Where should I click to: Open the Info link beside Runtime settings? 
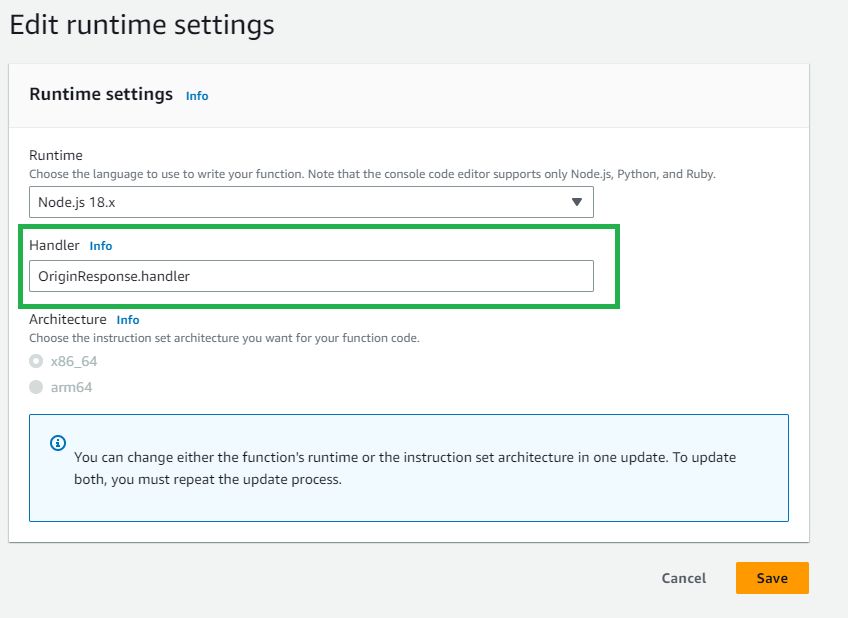click(197, 96)
